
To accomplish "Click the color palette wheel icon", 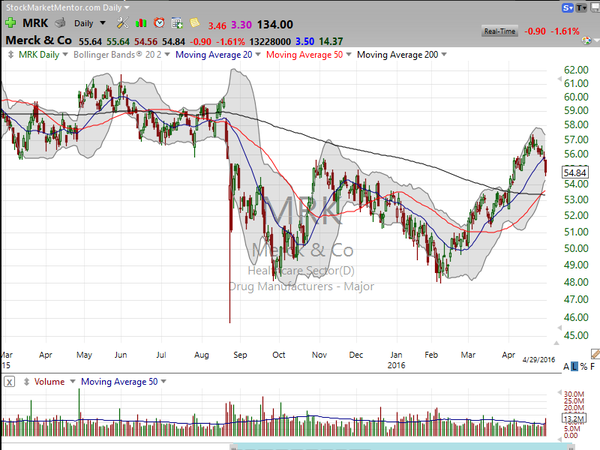I will tap(586, 40).
